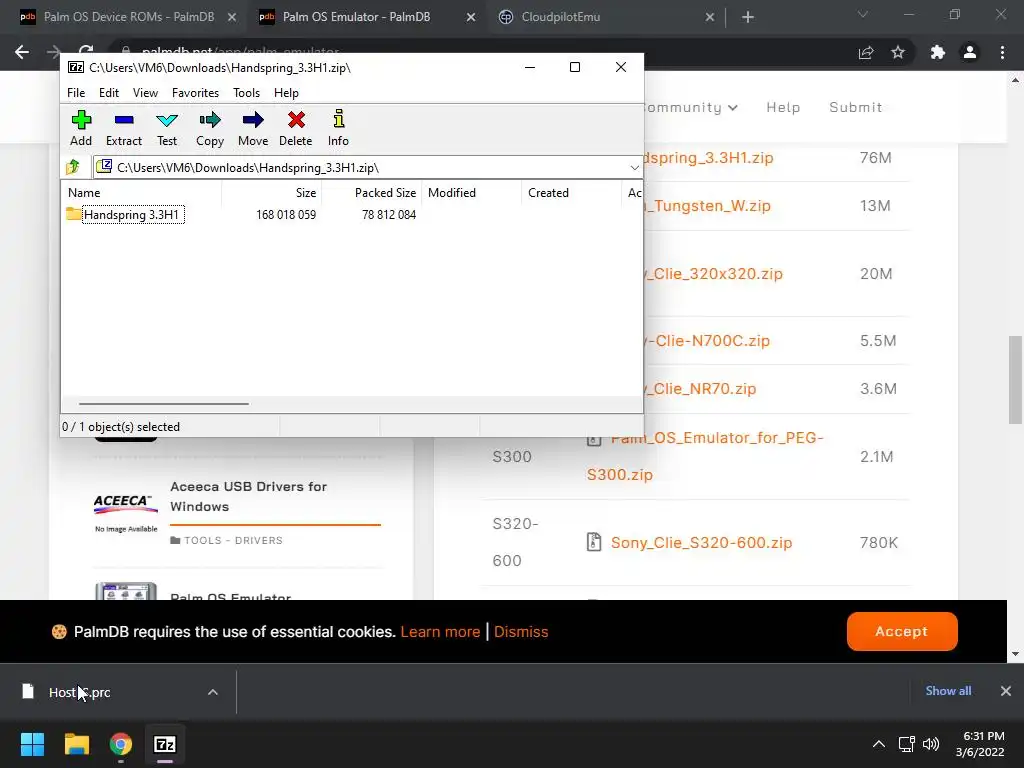This screenshot has width=1024, height=768.
Task: Open the Favorites menu
Action: click(195, 93)
